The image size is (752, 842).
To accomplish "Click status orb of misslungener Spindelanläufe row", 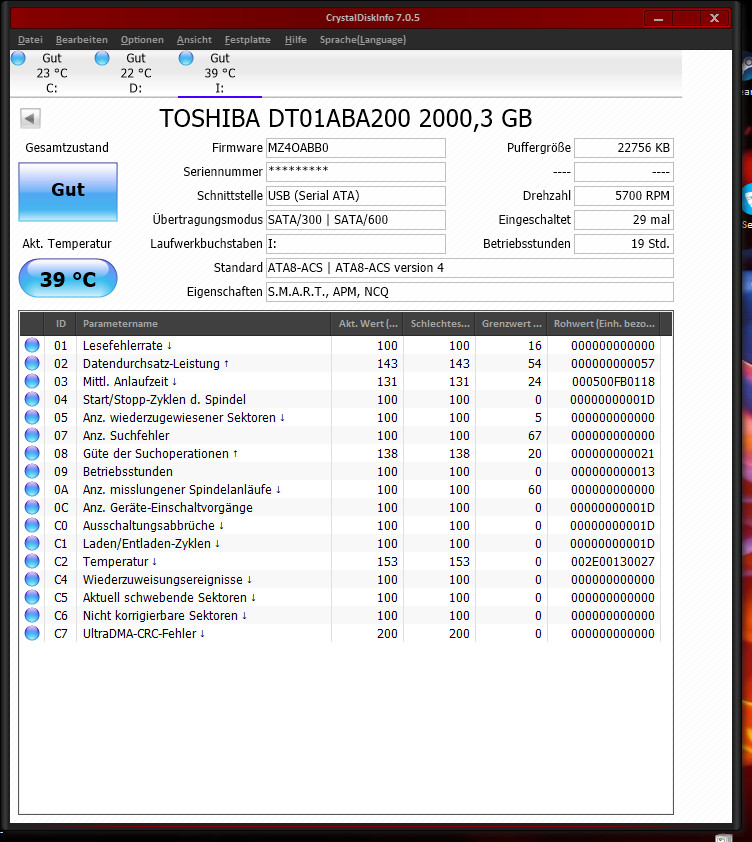I will coord(32,489).
